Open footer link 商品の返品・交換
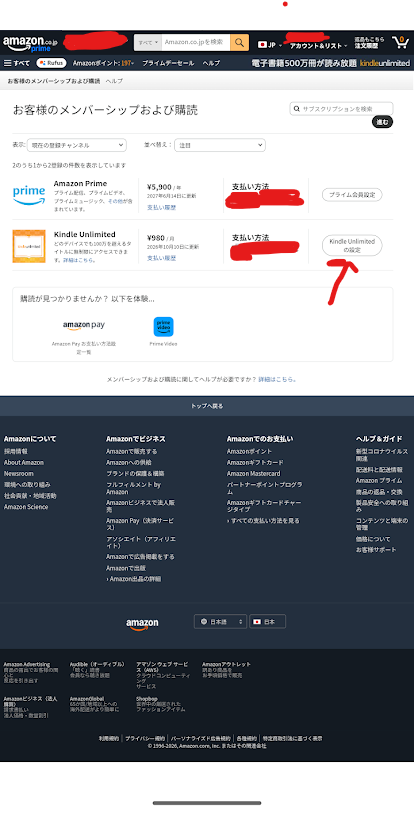 pos(379,492)
